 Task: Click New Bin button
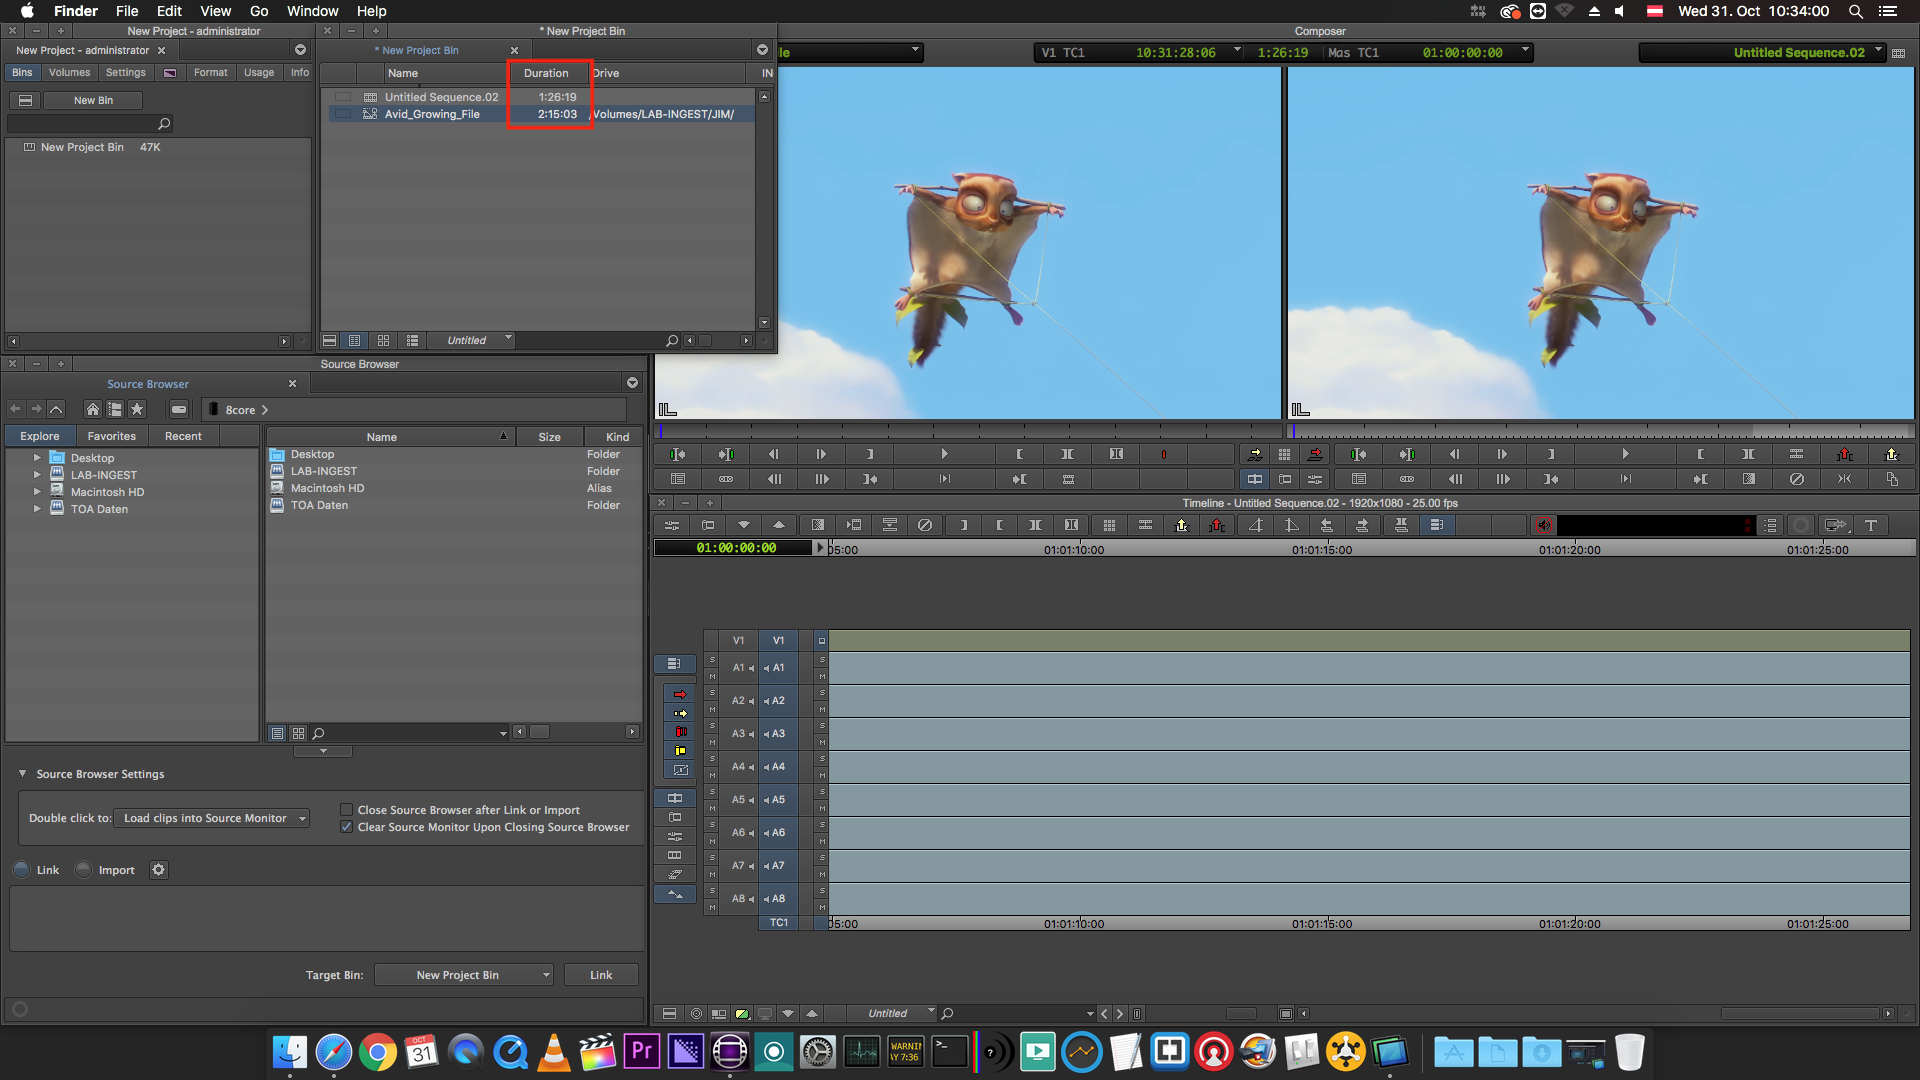coord(93,101)
